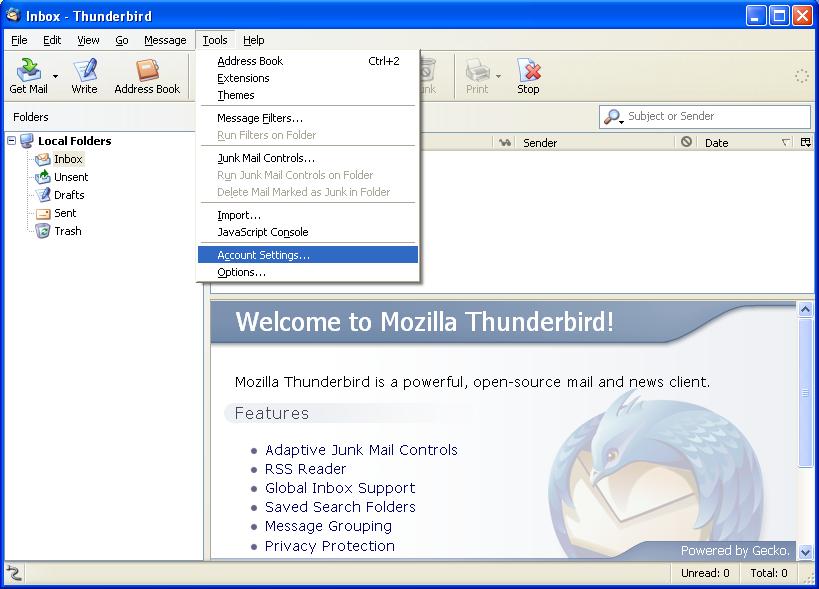Choose Themes from the Tools menu
This screenshot has width=819, height=589.
[308, 96]
